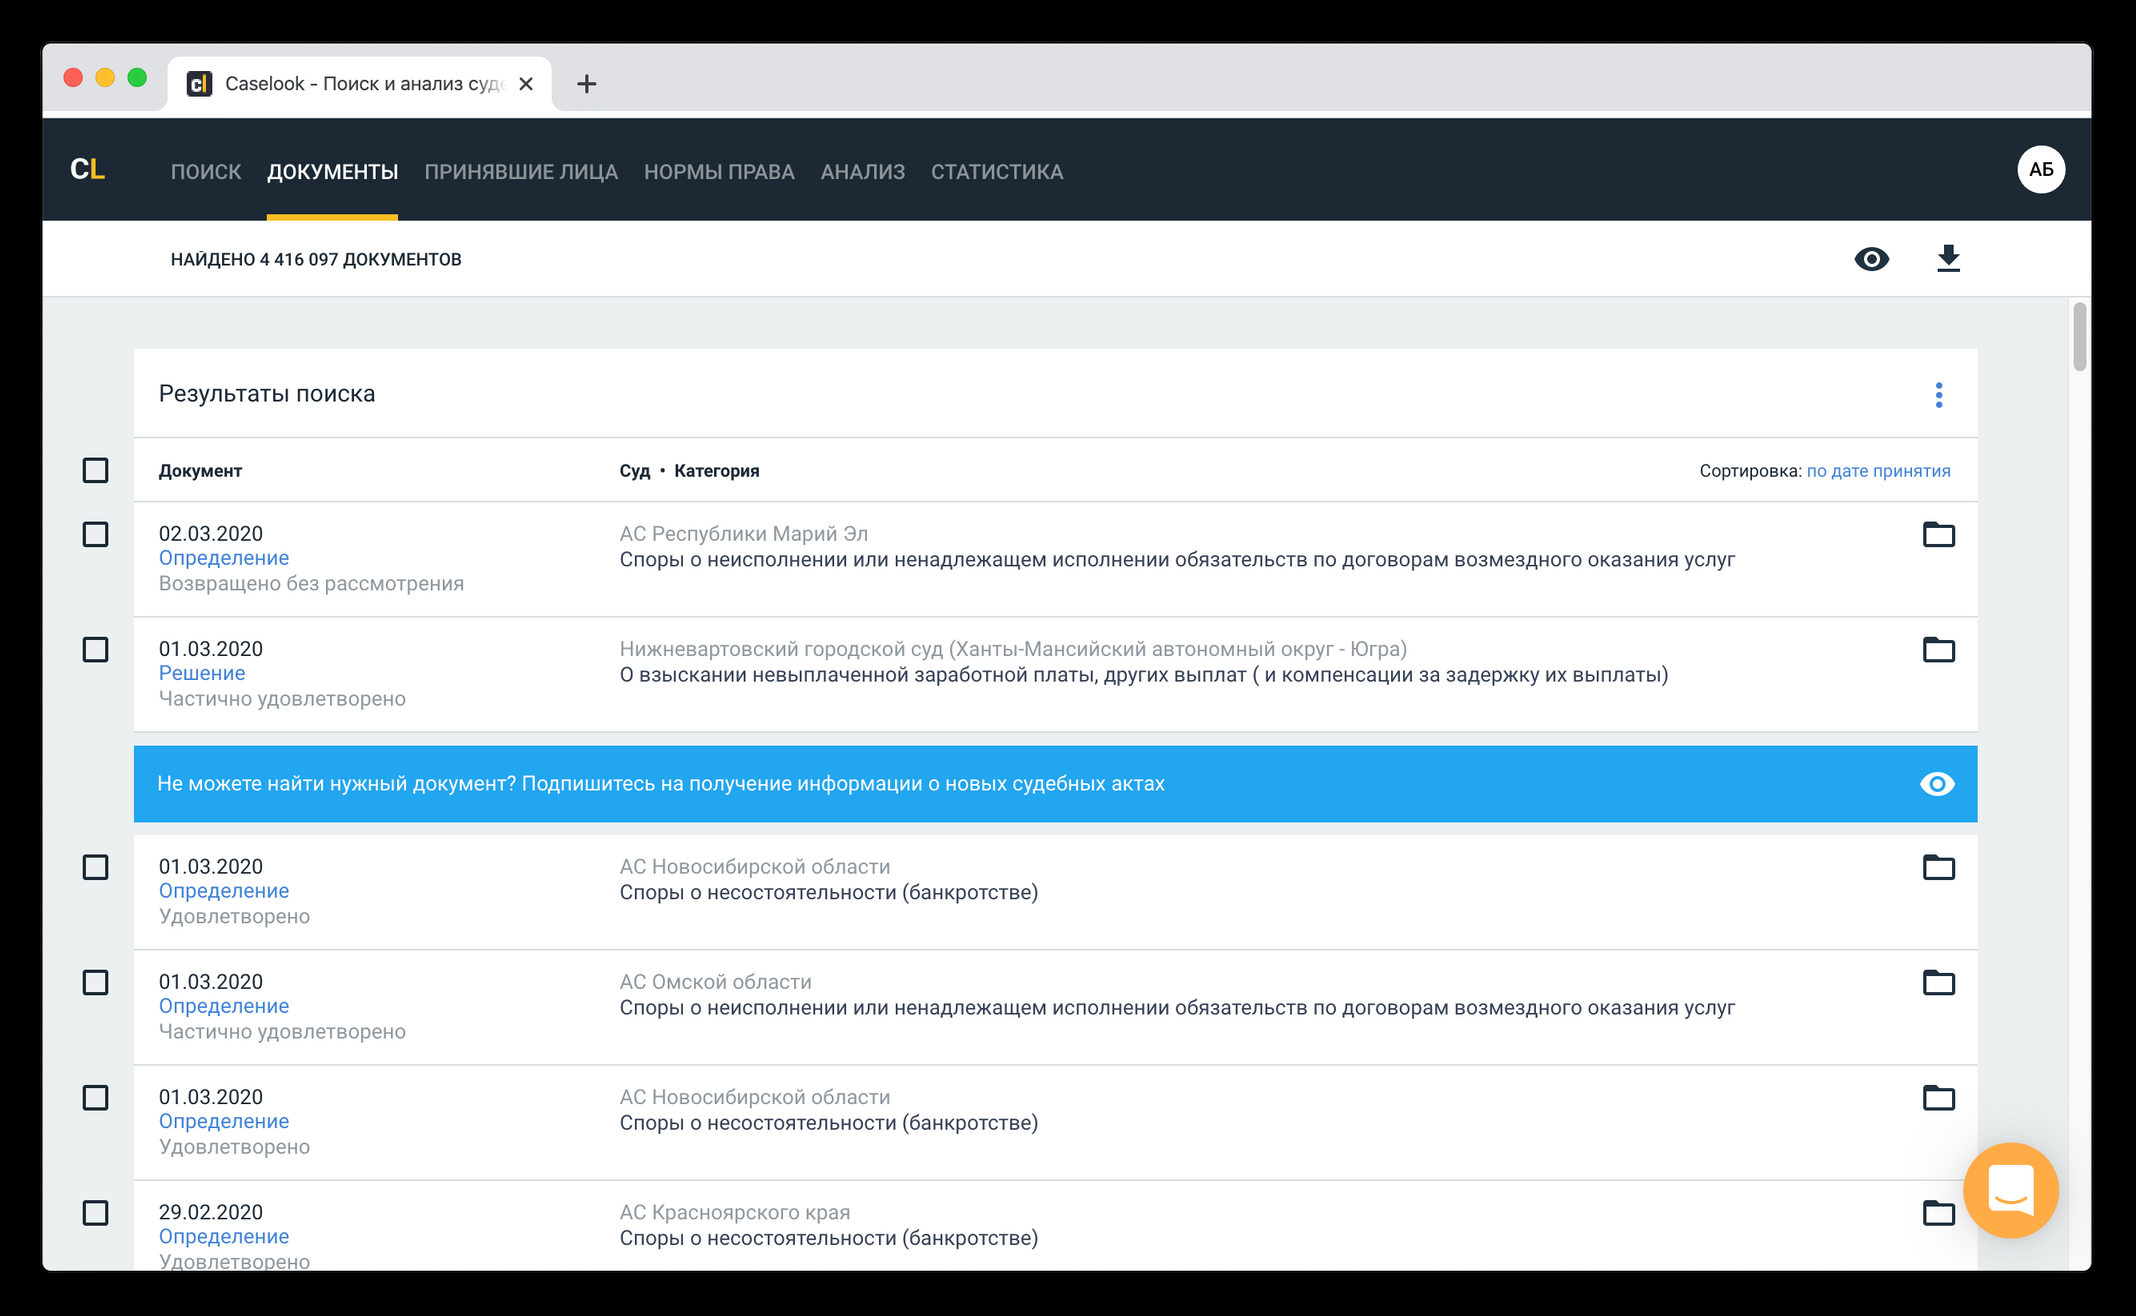Open the orange chat support widget
This screenshot has height=1316, width=2136.
click(2010, 1190)
